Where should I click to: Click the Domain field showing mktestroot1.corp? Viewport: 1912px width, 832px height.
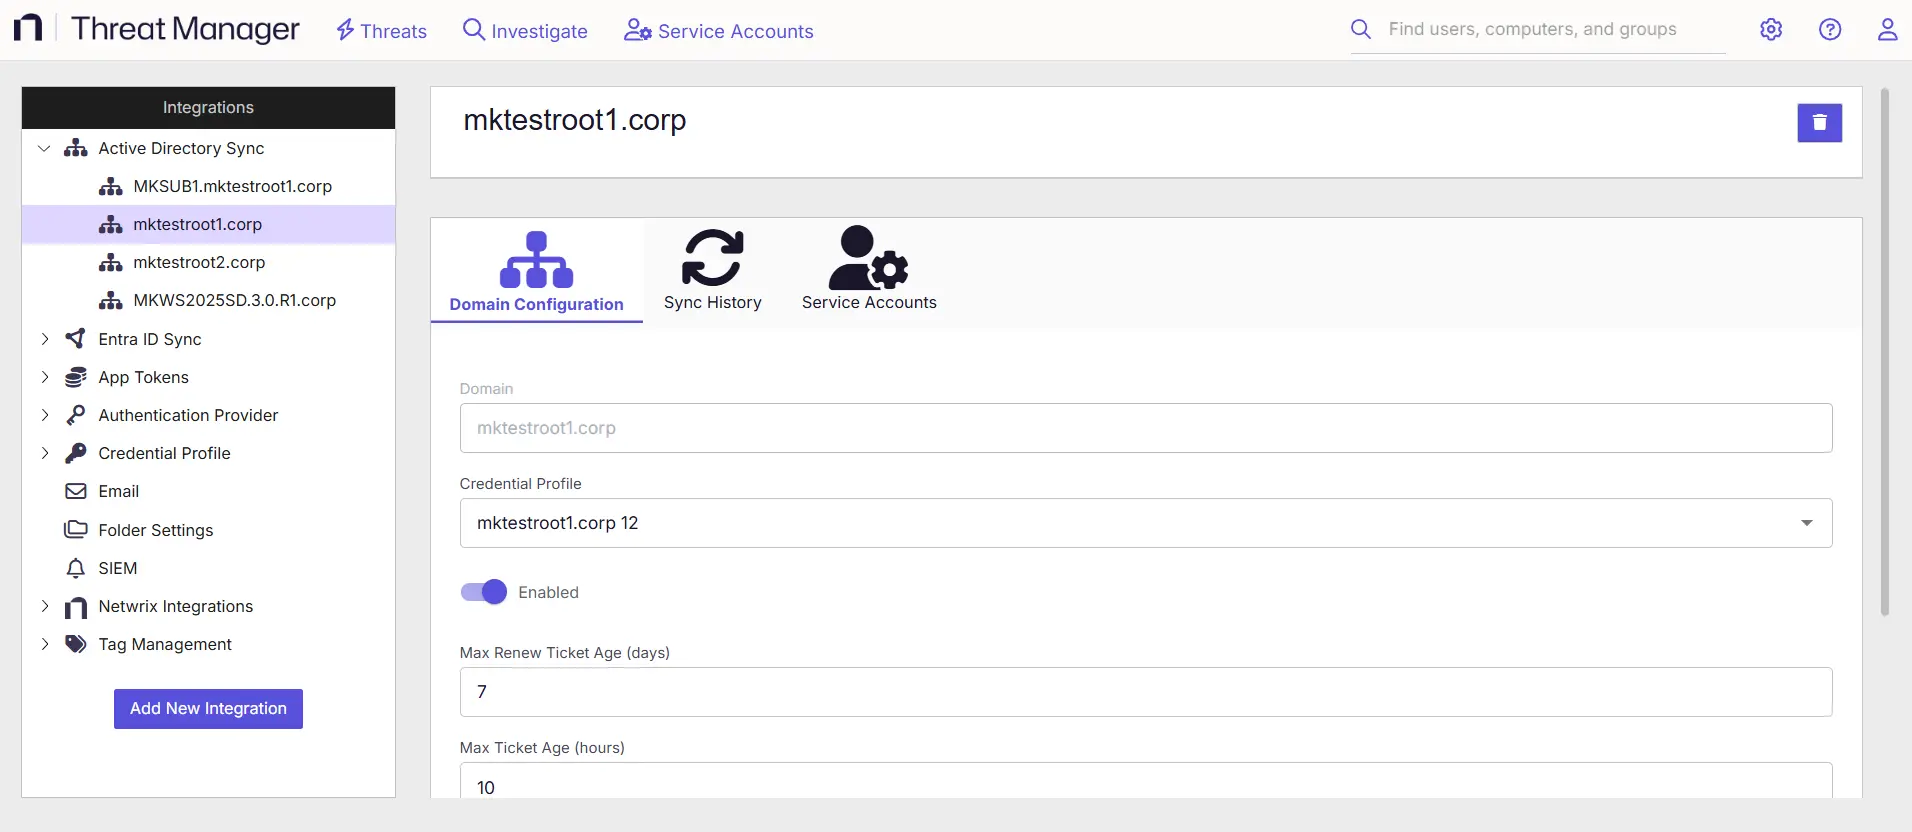pyautogui.click(x=1145, y=428)
